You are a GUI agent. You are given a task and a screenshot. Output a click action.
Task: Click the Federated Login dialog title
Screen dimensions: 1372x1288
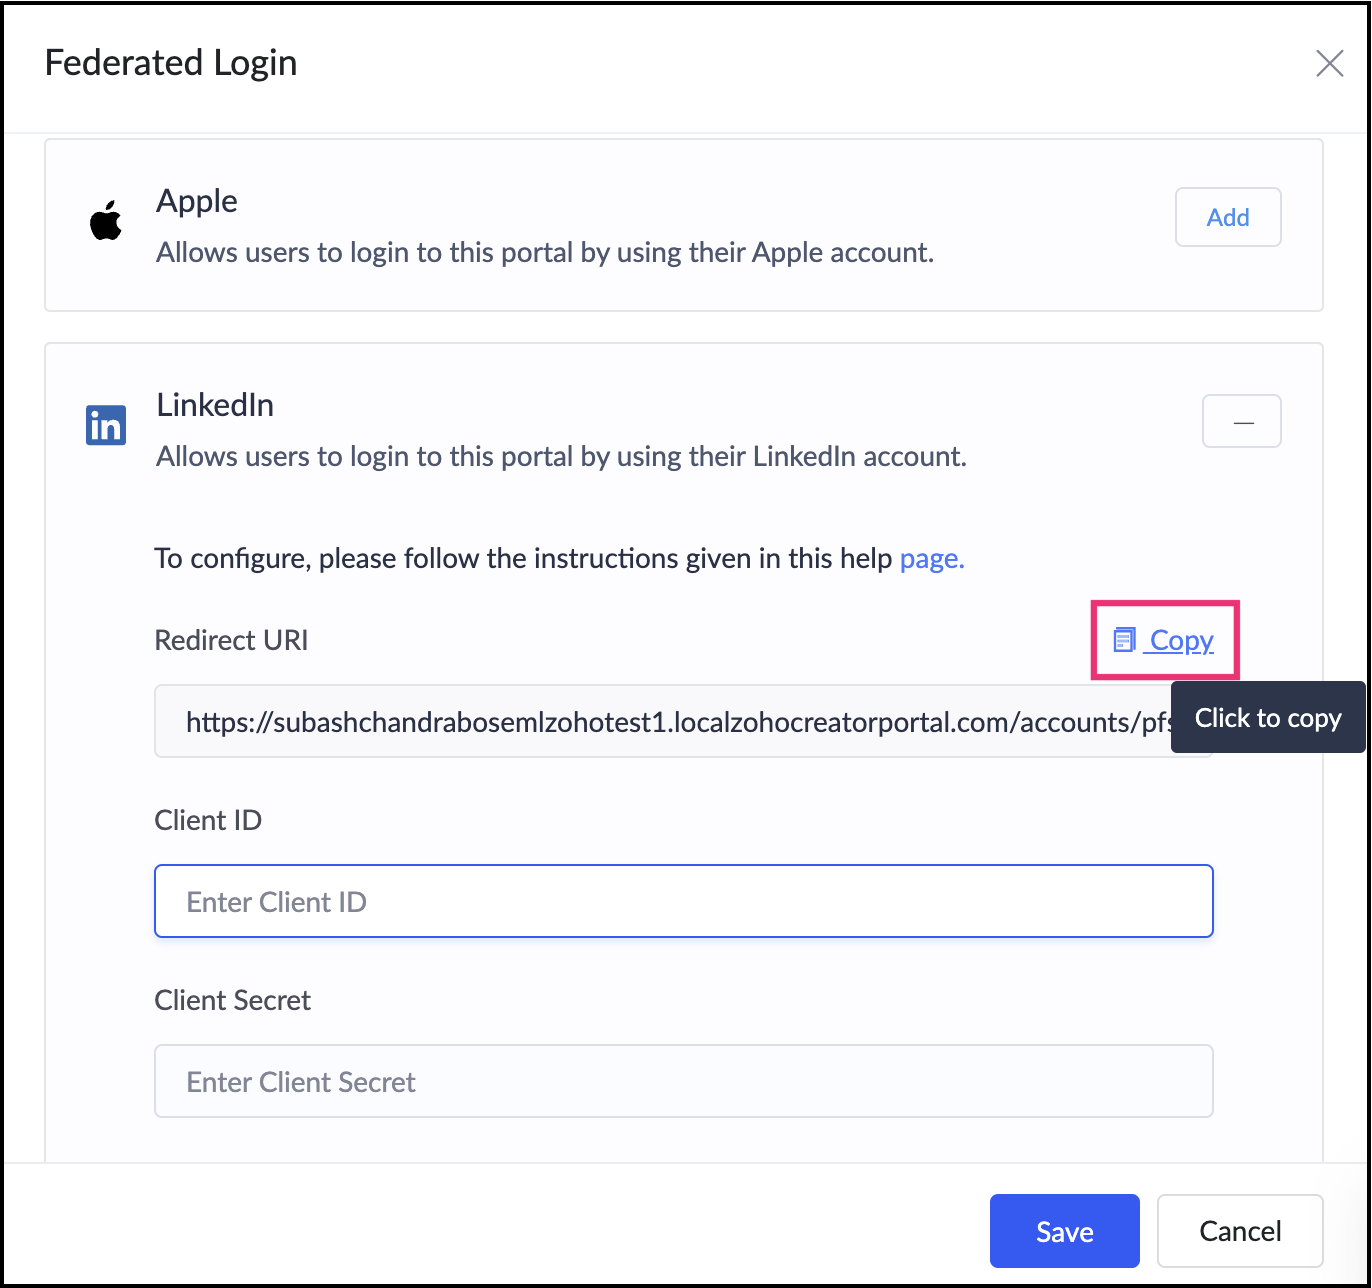pyautogui.click(x=171, y=63)
